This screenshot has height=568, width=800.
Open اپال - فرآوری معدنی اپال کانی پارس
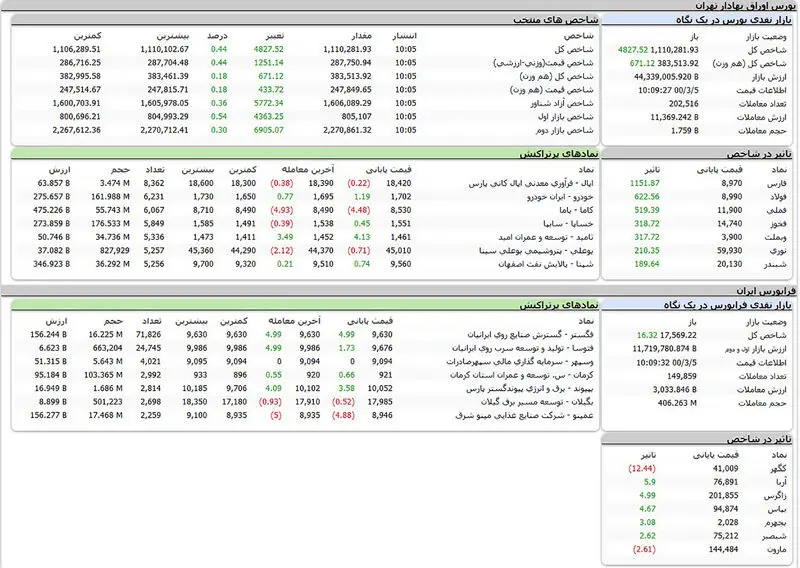click(x=531, y=183)
